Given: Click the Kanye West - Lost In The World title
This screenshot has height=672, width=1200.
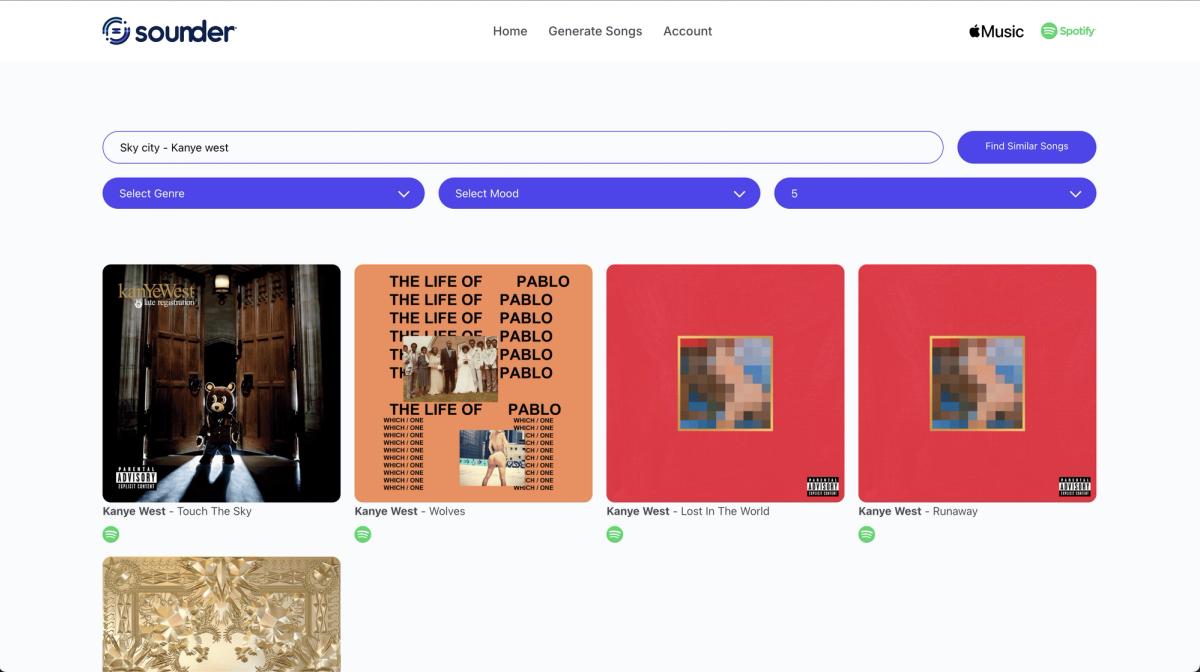Looking at the screenshot, I should click(688, 511).
